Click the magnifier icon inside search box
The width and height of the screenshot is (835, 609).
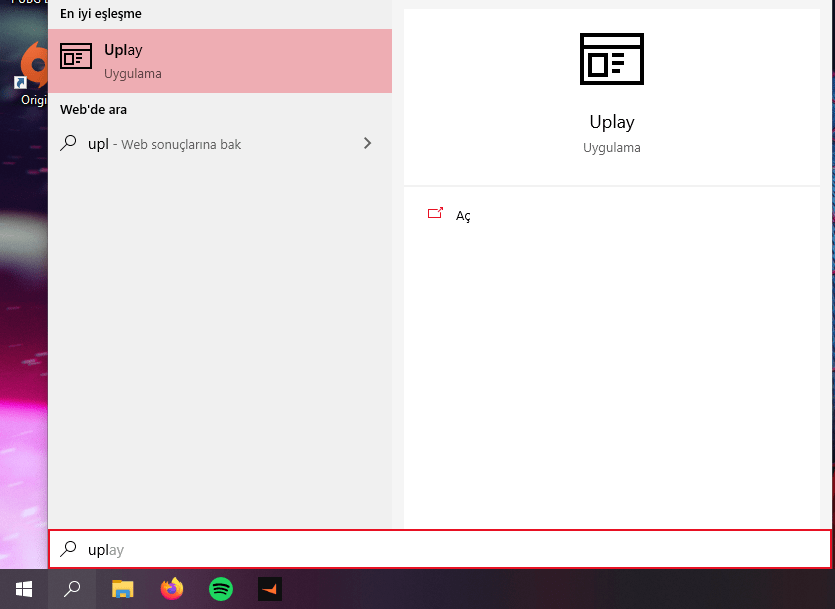coord(68,549)
